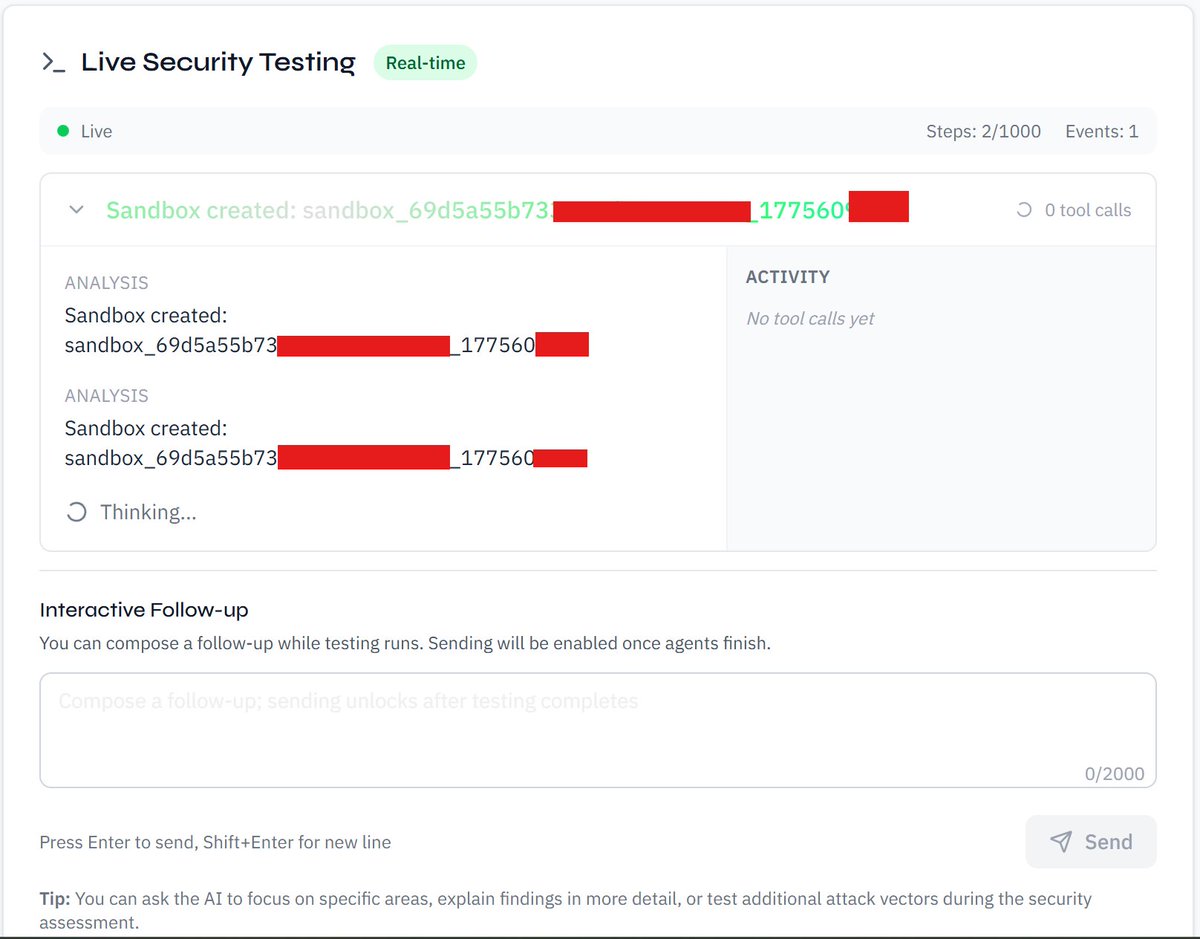Click the spinner icon next to 0 tool calls
The width and height of the screenshot is (1200, 939).
click(1024, 210)
